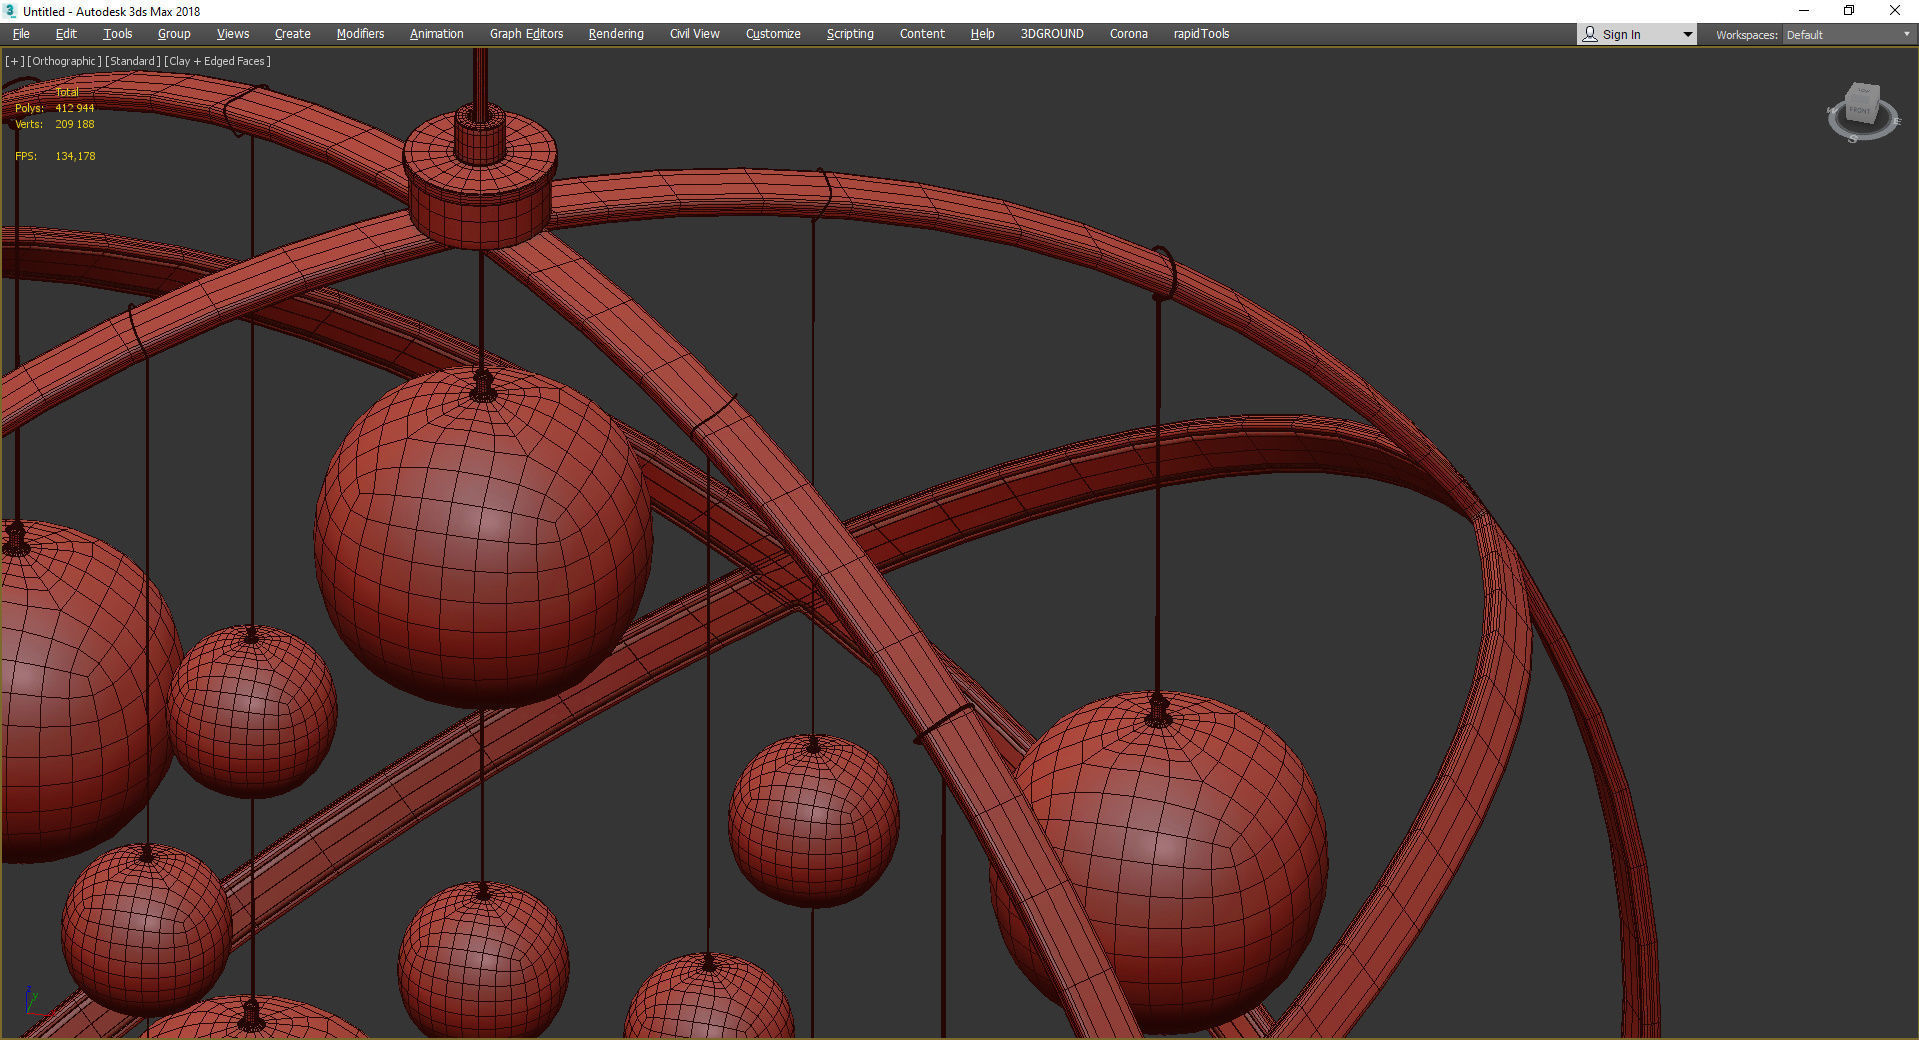The image size is (1919, 1040).
Task: Click the FPS value 134,178
Action: pos(75,156)
